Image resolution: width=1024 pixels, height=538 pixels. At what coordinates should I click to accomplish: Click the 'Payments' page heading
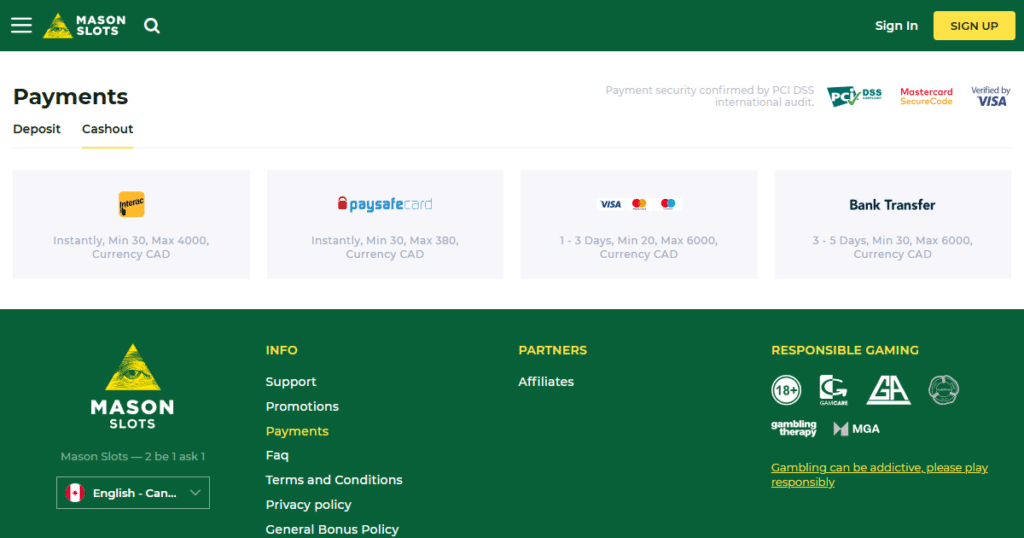(x=71, y=97)
